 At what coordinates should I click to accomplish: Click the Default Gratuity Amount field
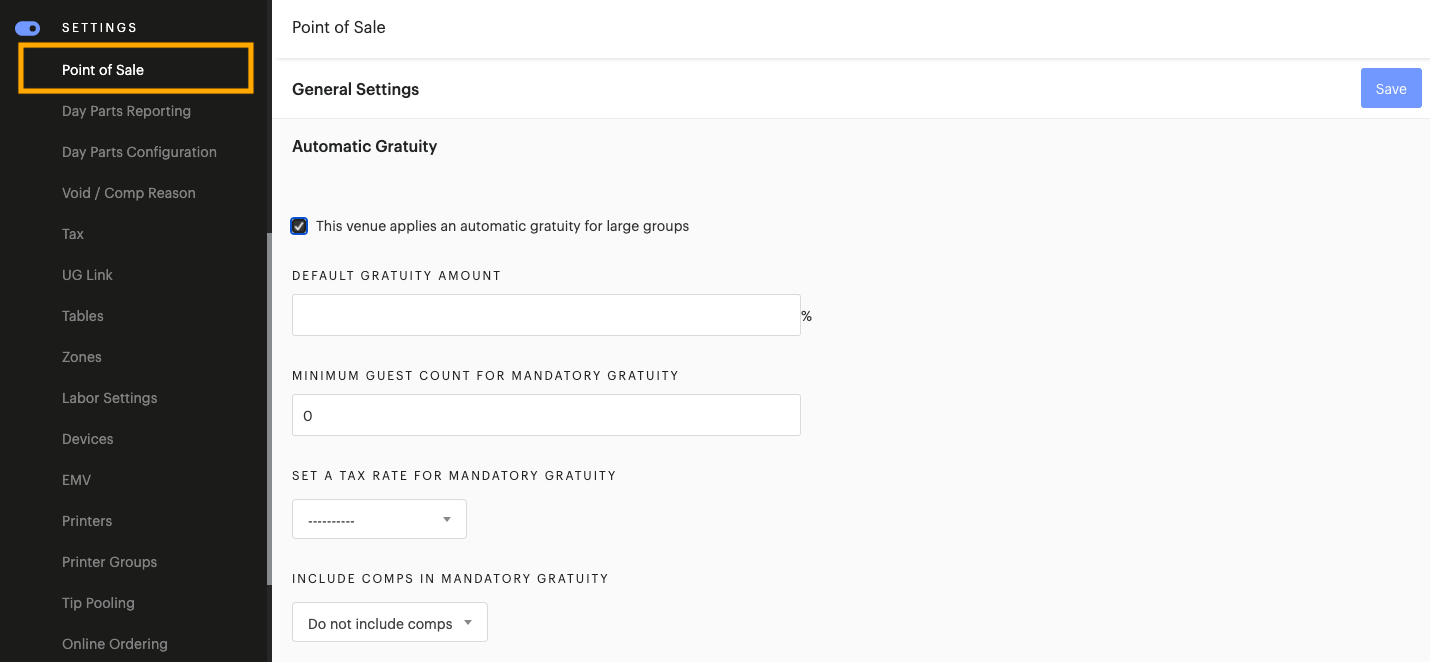click(546, 315)
